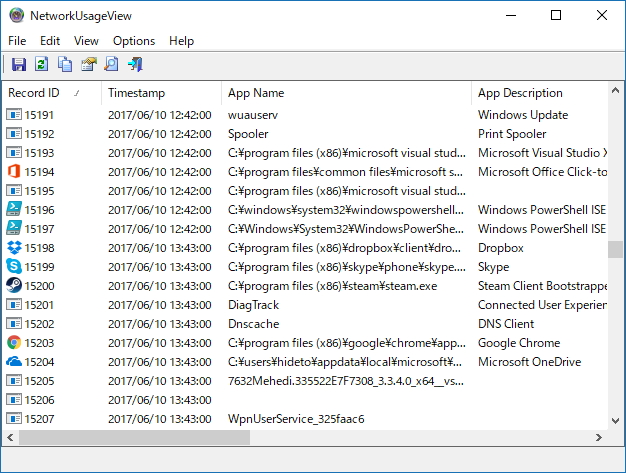Sort by the App Description column header
Viewport: 626px width, 473px height.
tap(540, 93)
